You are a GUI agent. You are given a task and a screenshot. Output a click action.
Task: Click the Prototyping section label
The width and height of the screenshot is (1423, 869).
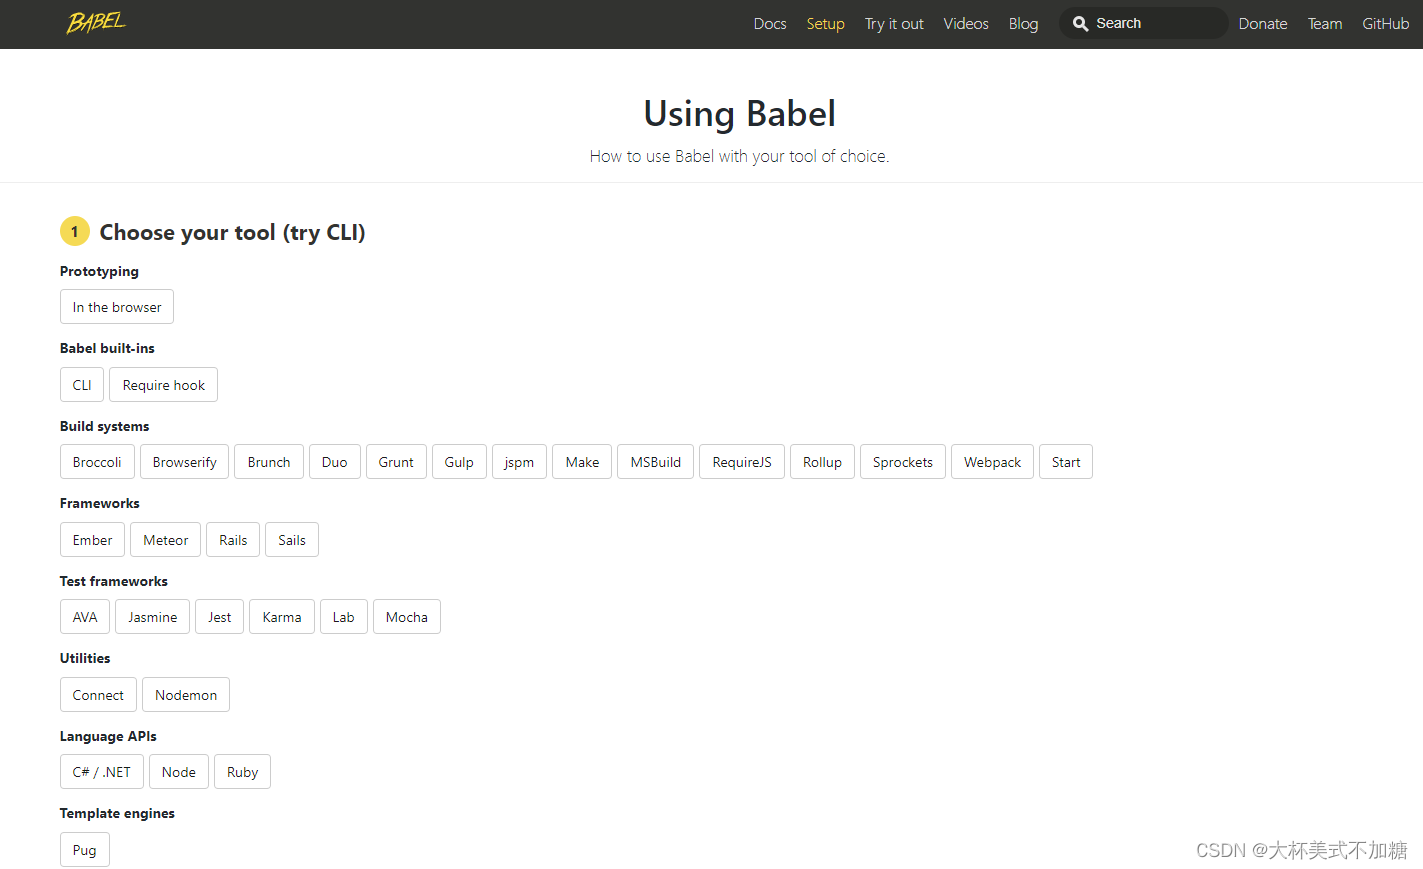click(99, 271)
